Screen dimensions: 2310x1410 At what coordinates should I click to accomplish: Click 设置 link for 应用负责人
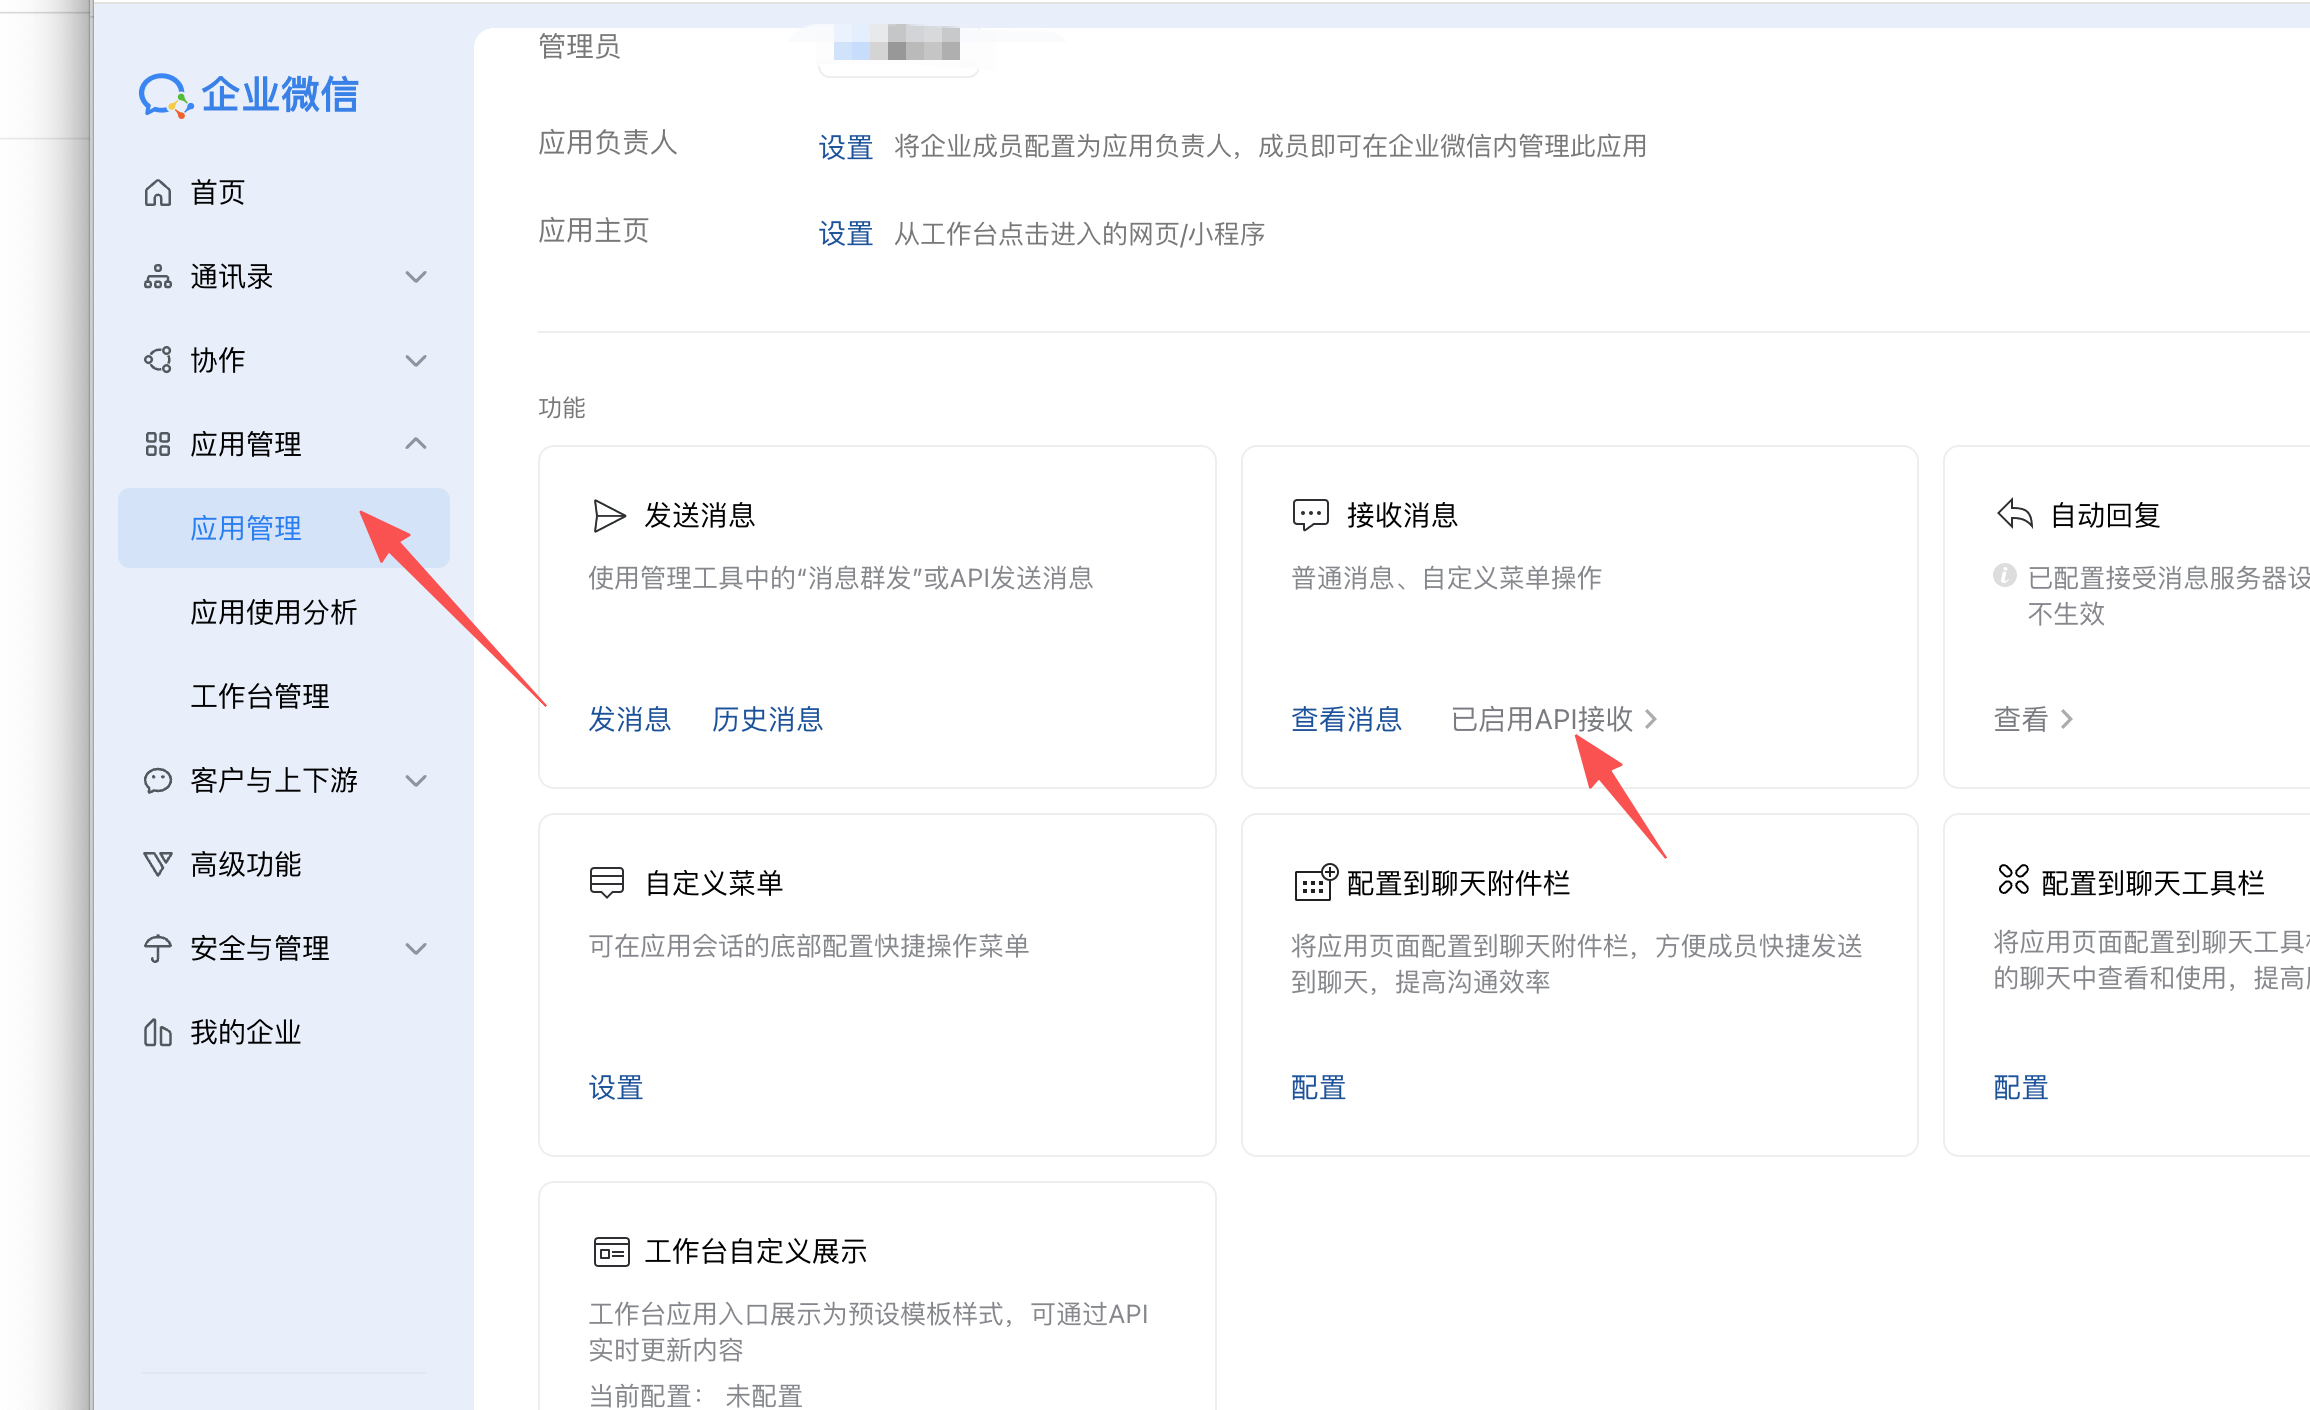click(x=846, y=147)
